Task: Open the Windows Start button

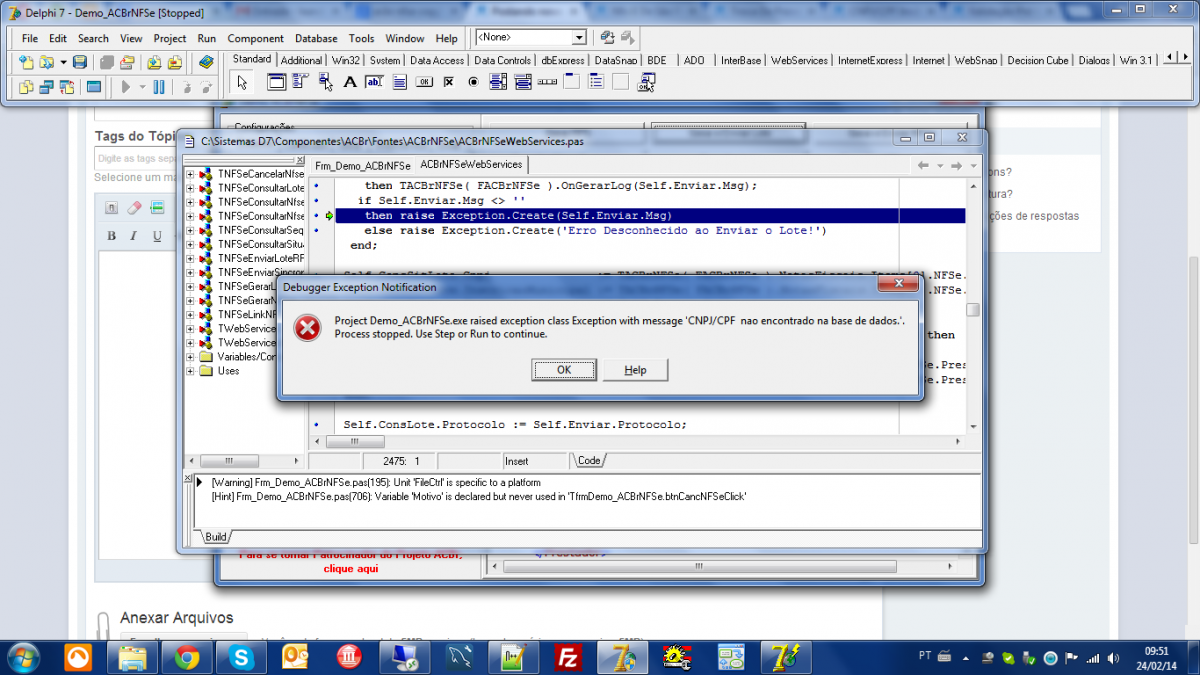Action: coord(22,657)
